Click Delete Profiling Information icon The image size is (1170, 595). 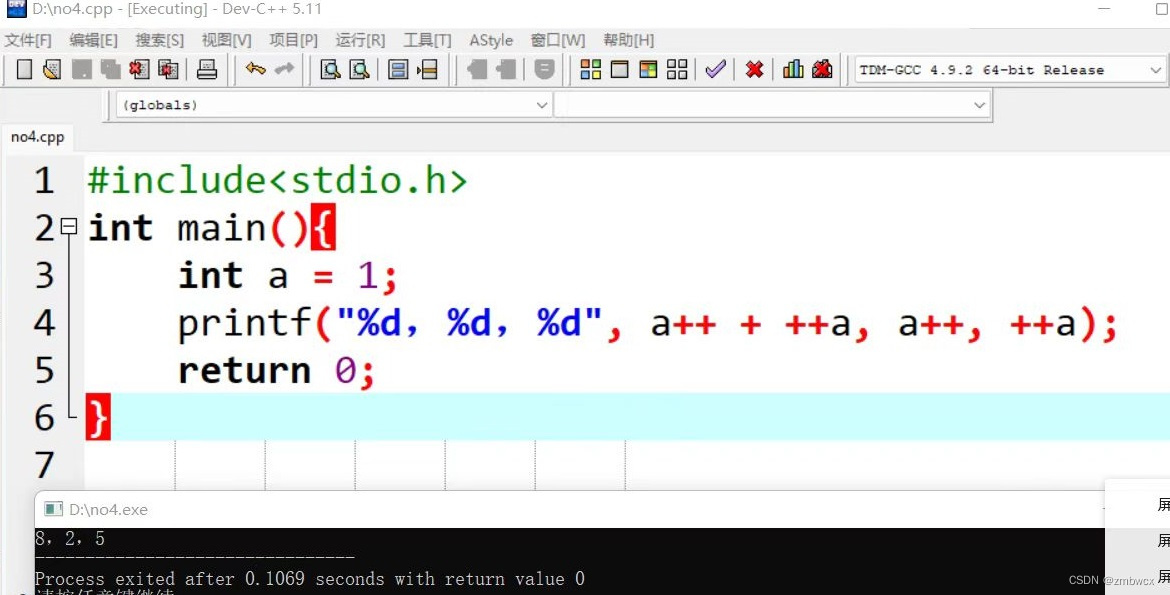[822, 69]
